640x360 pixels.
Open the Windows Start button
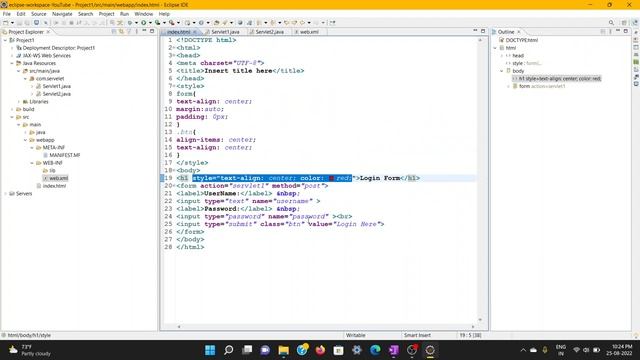coord(210,350)
